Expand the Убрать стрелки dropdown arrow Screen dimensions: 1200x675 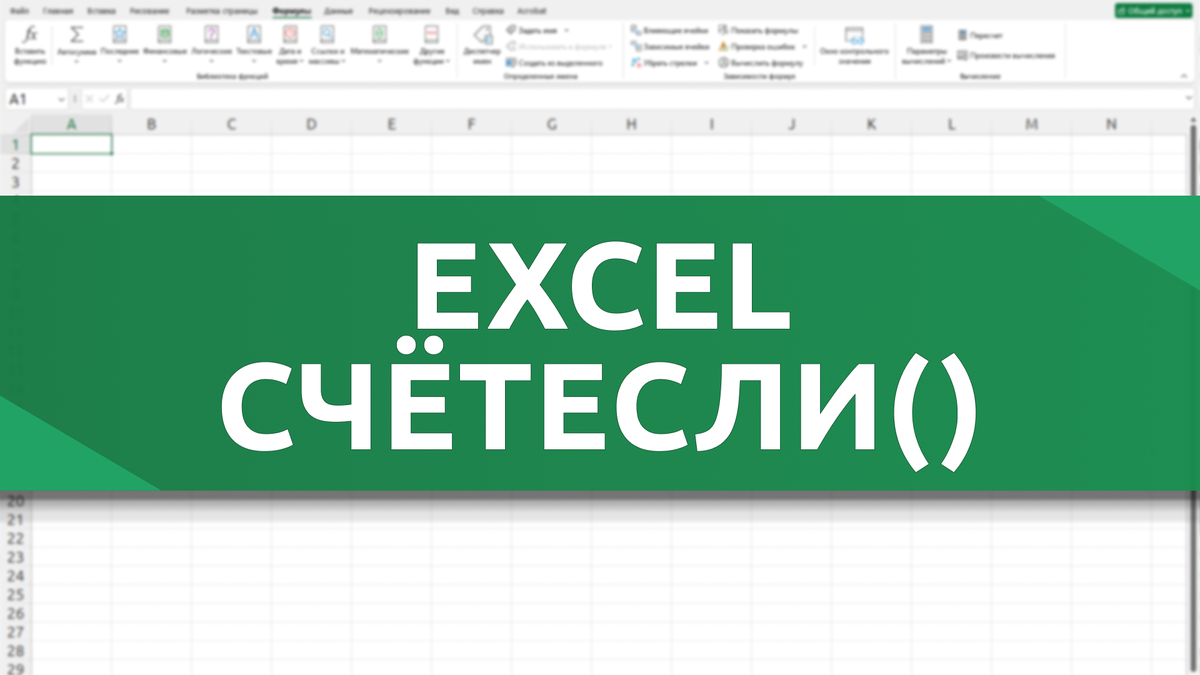click(706, 62)
